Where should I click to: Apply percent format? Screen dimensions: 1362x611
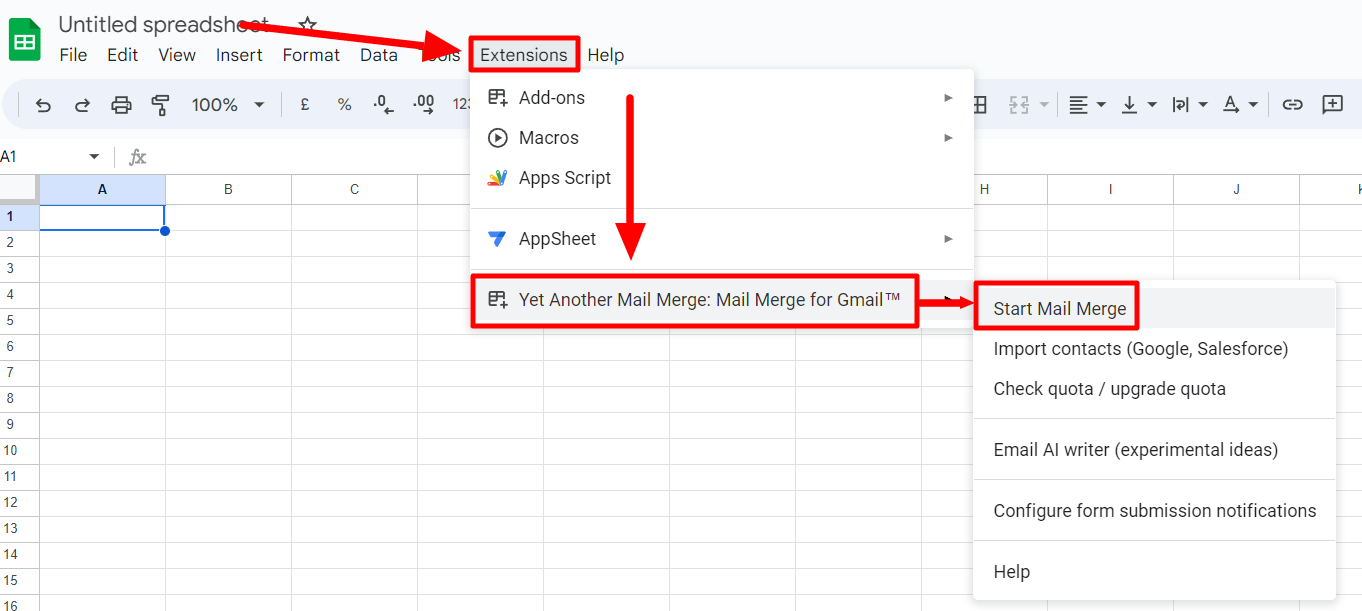[x=344, y=105]
